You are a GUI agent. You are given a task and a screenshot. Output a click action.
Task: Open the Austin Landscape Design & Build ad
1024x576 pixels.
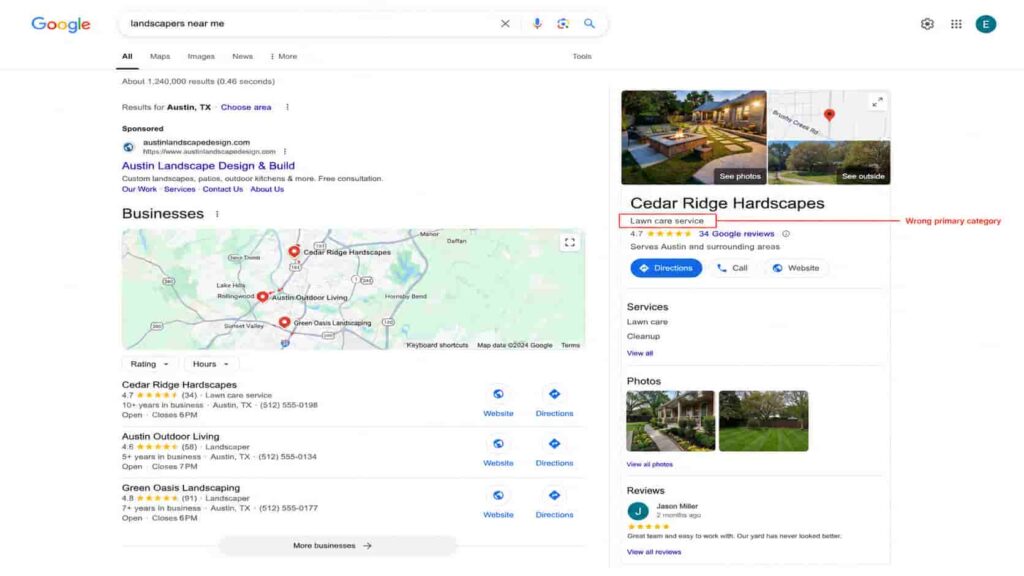point(208,166)
